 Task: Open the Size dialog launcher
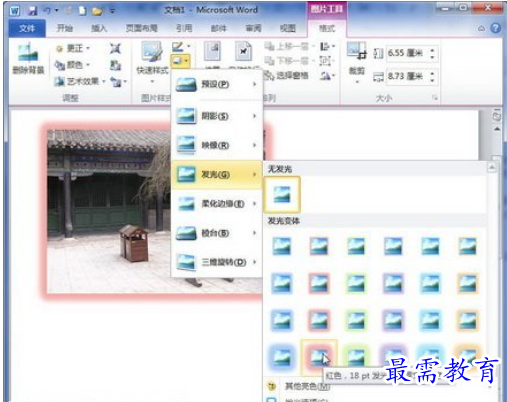(435, 97)
